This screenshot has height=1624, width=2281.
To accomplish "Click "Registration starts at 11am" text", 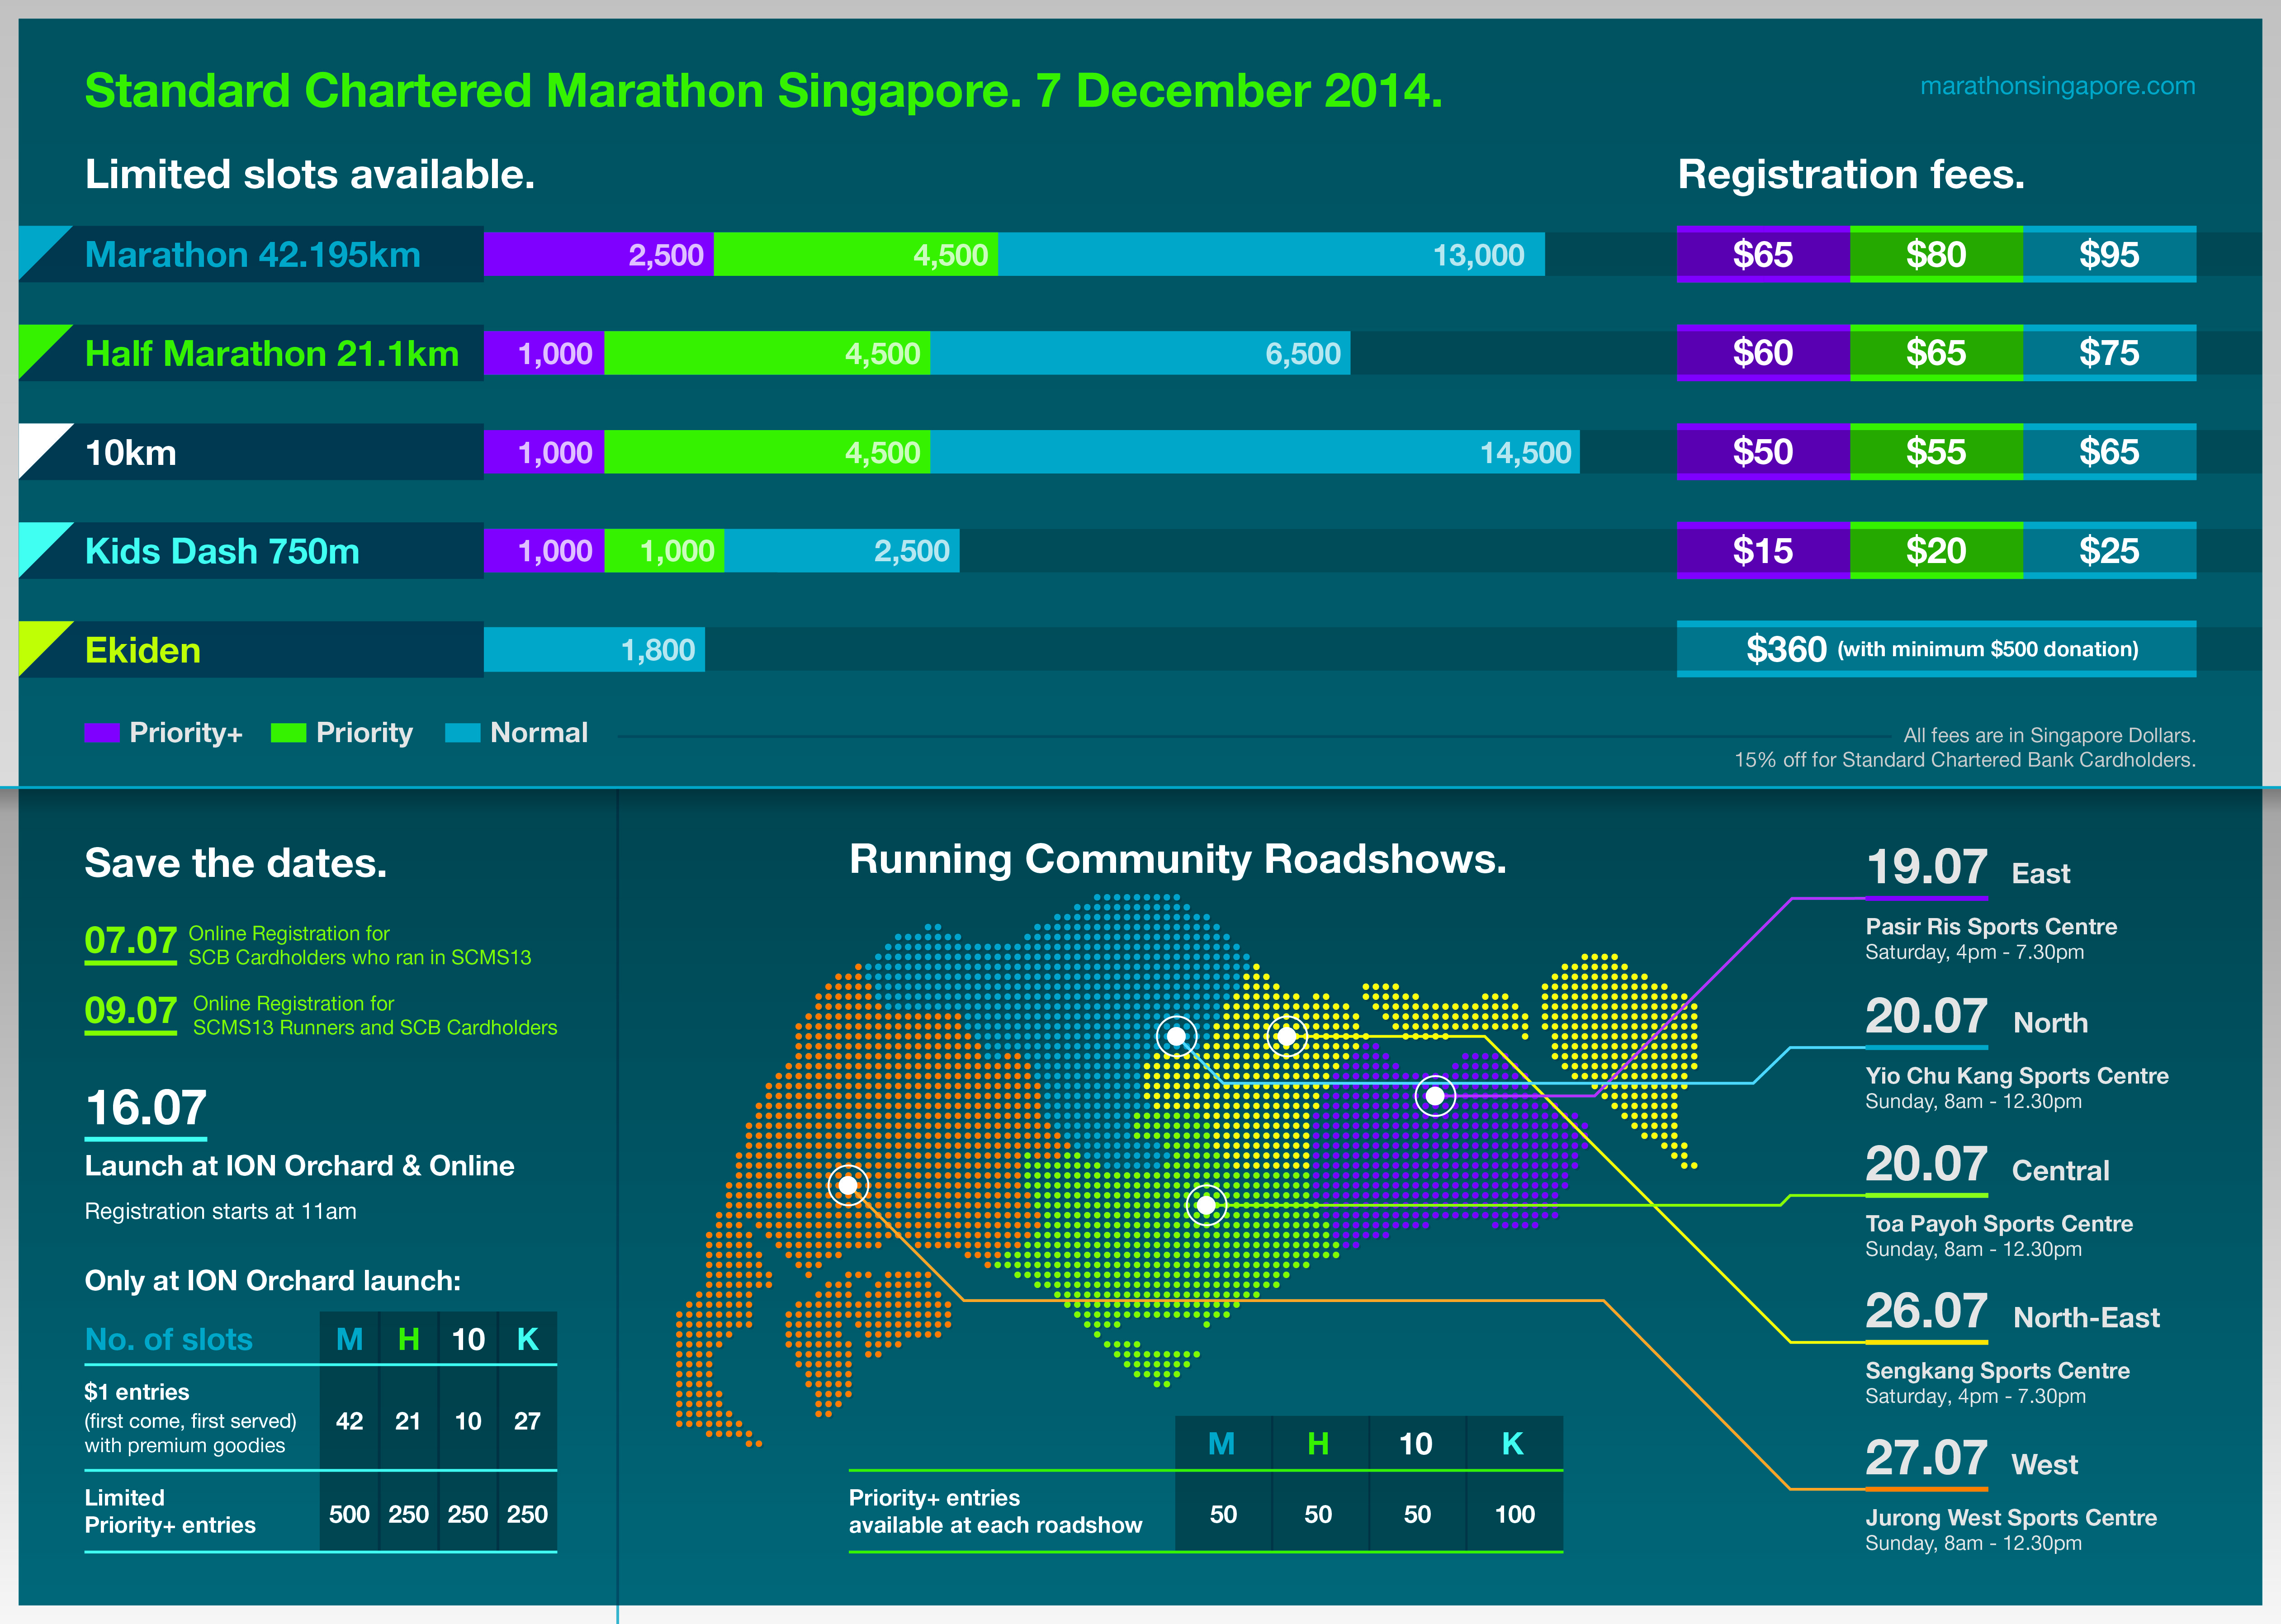I will coord(220,1212).
